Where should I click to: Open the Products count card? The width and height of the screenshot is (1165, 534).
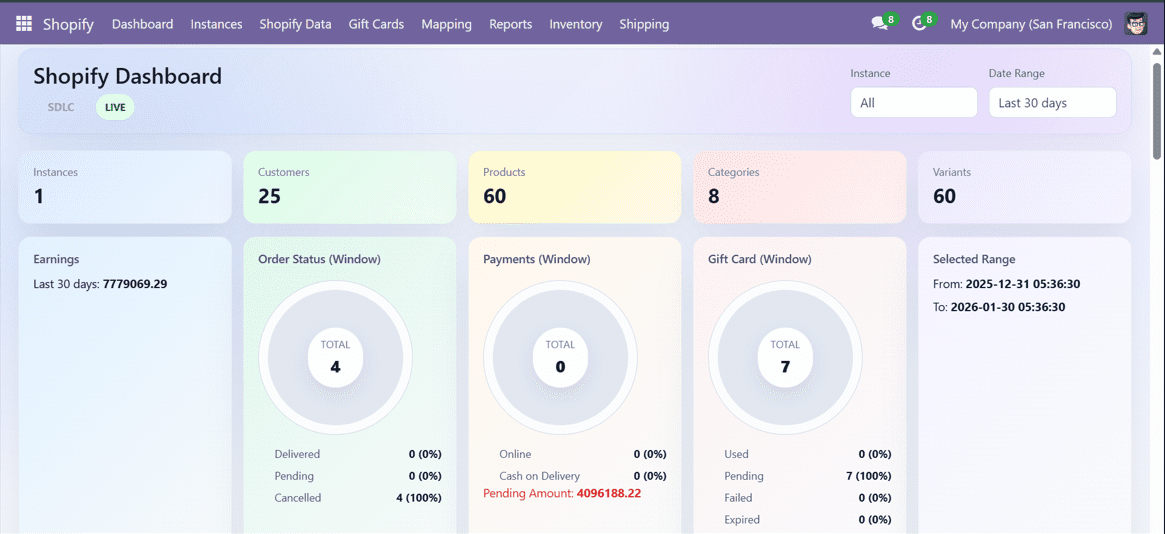[x=575, y=187]
